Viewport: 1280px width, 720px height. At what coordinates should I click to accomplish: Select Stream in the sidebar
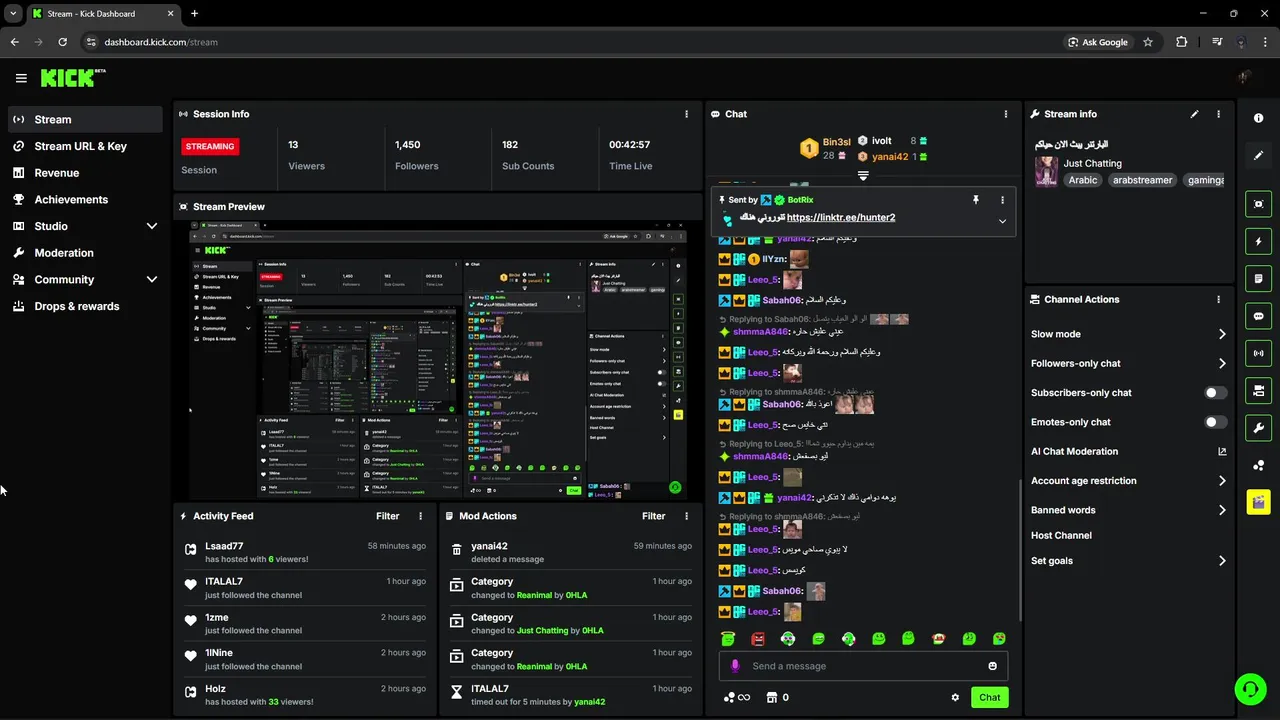[x=84, y=119]
